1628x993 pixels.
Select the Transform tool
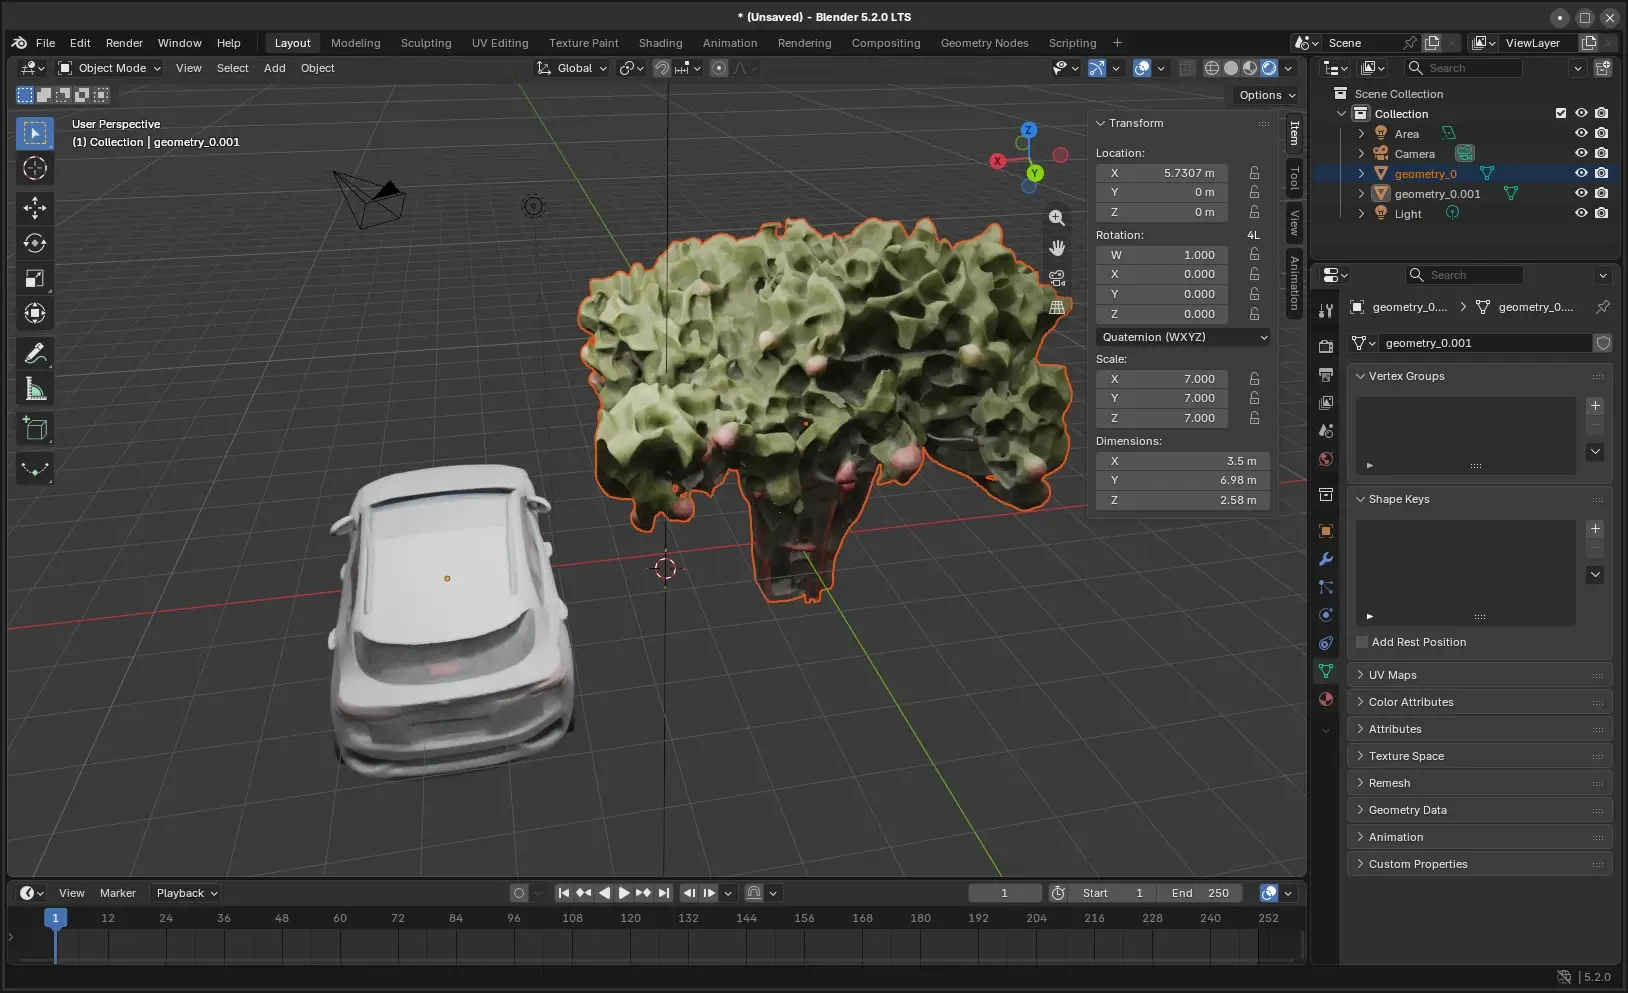coord(35,313)
